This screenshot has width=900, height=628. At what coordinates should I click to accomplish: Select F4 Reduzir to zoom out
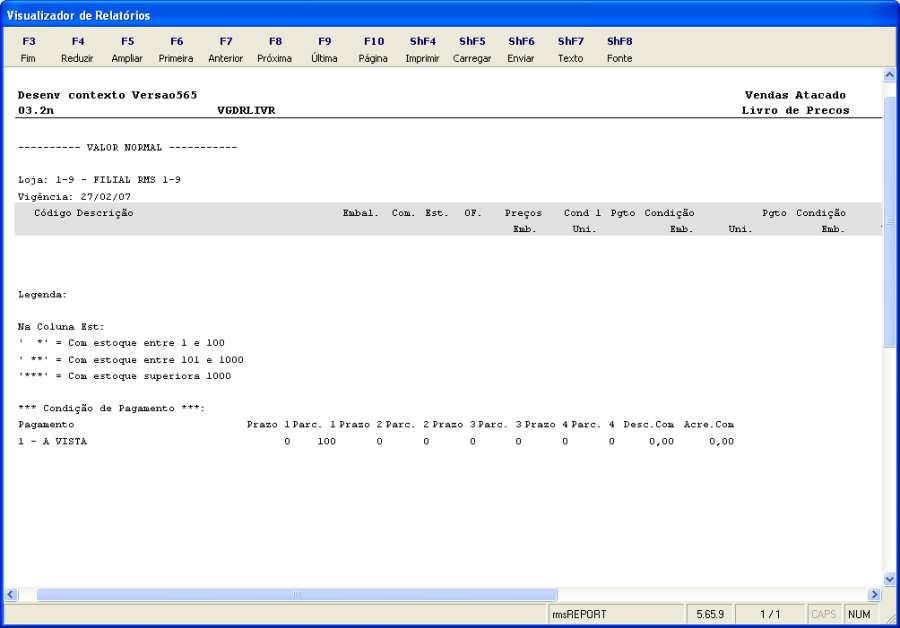pos(77,49)
